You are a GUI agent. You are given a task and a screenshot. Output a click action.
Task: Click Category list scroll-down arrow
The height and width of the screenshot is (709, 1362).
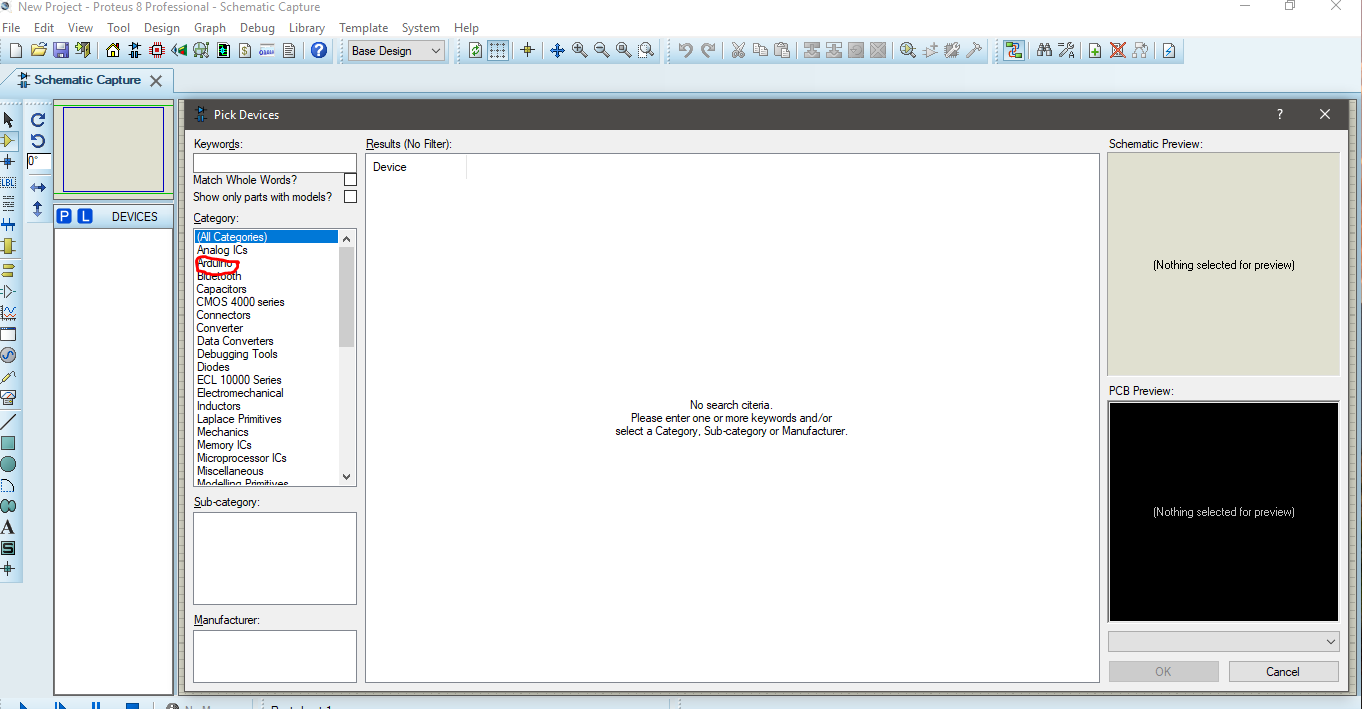pyautogui.click(x=347, y=478)
